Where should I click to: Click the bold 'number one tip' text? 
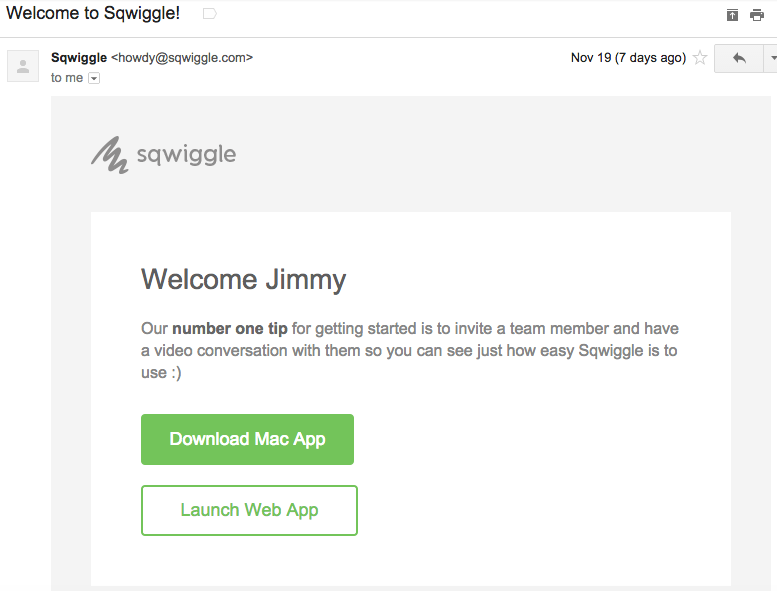click(230, 328)
